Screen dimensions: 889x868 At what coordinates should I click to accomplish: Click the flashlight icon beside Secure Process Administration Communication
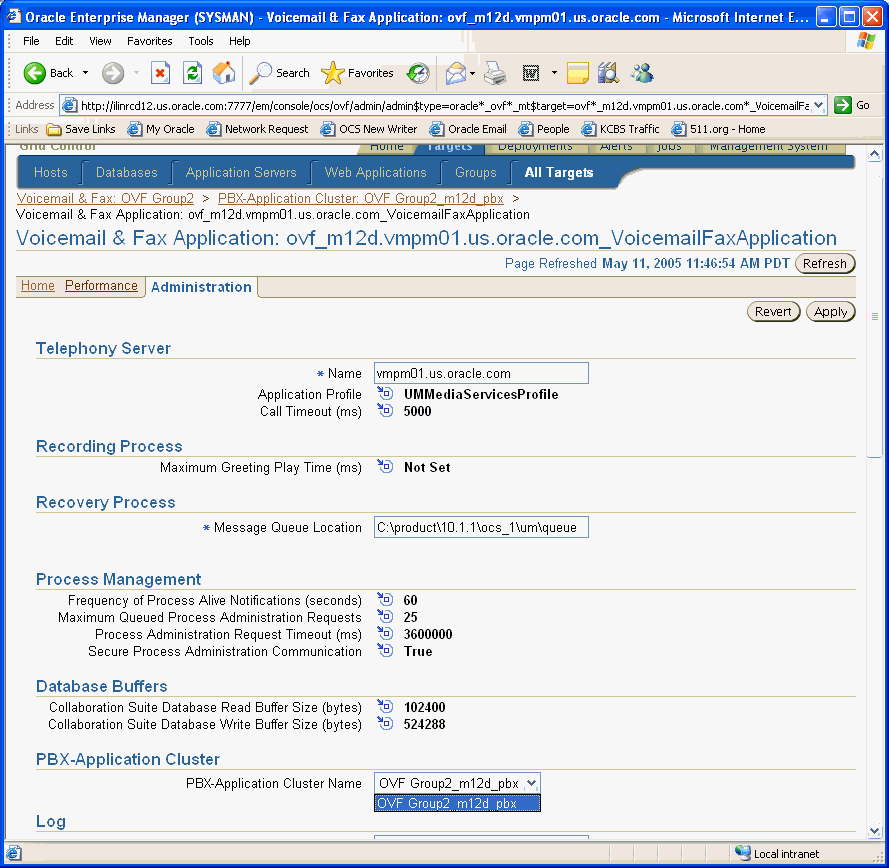click(x=386, y=650)
